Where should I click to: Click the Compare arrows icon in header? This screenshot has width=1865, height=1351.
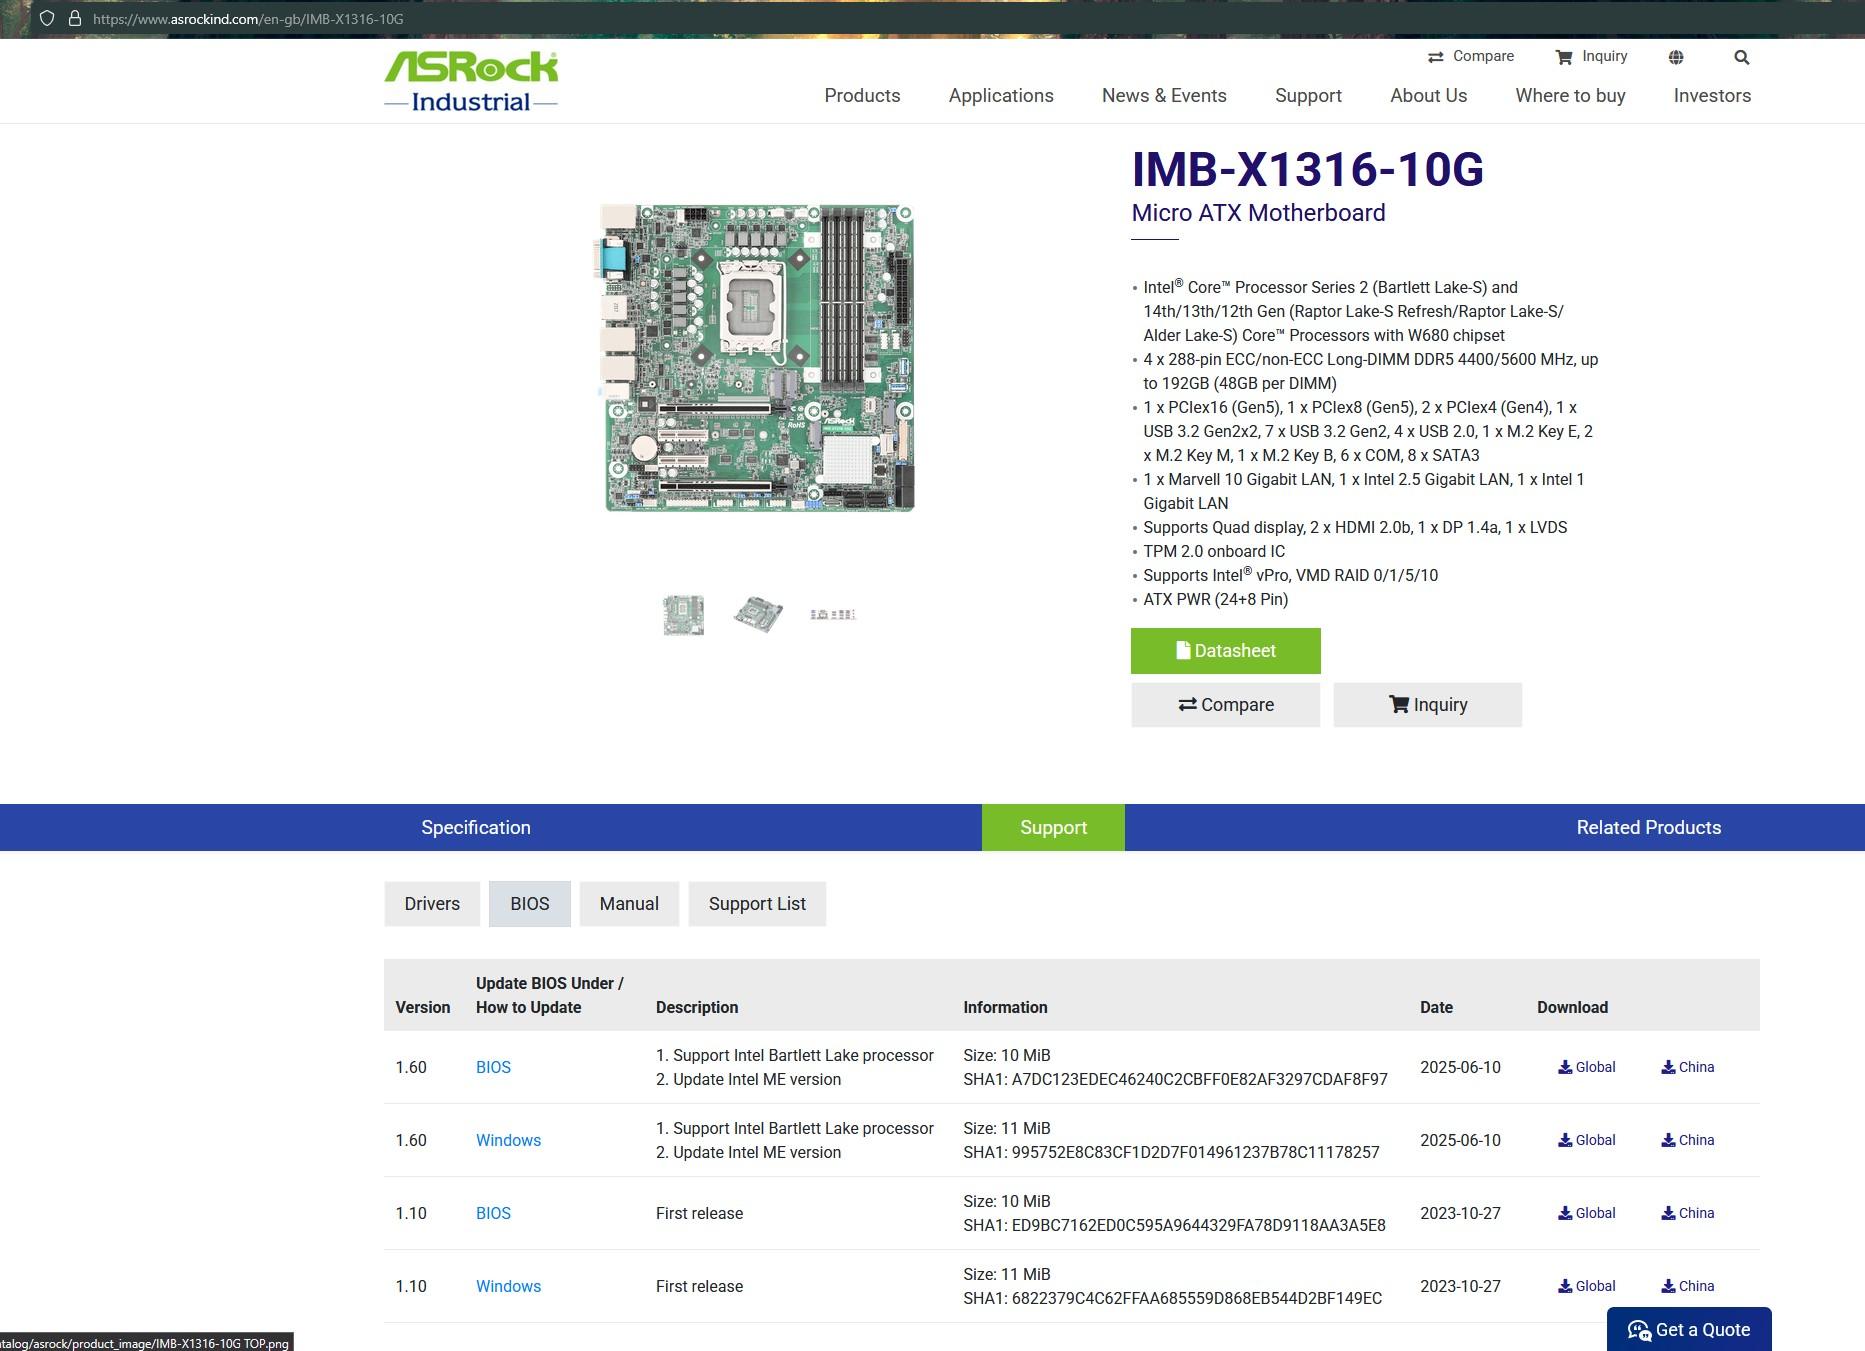[1435, 58]
